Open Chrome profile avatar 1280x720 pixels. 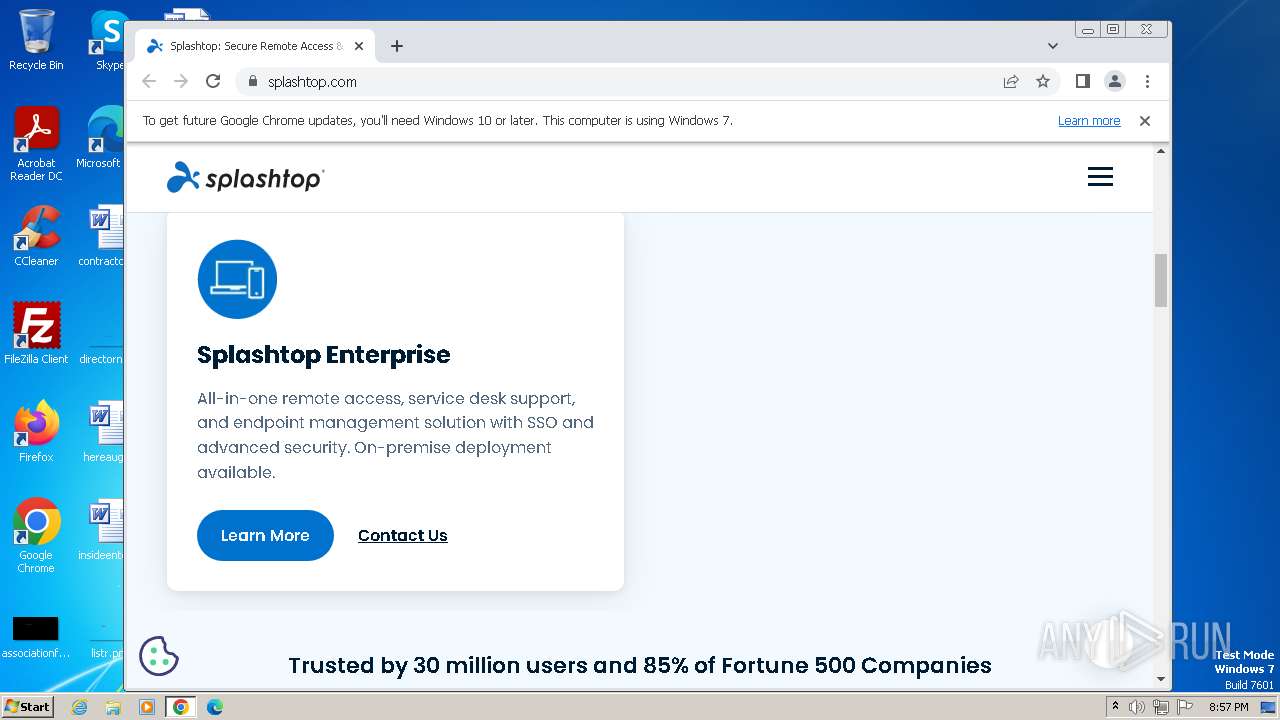(1115, 82)
